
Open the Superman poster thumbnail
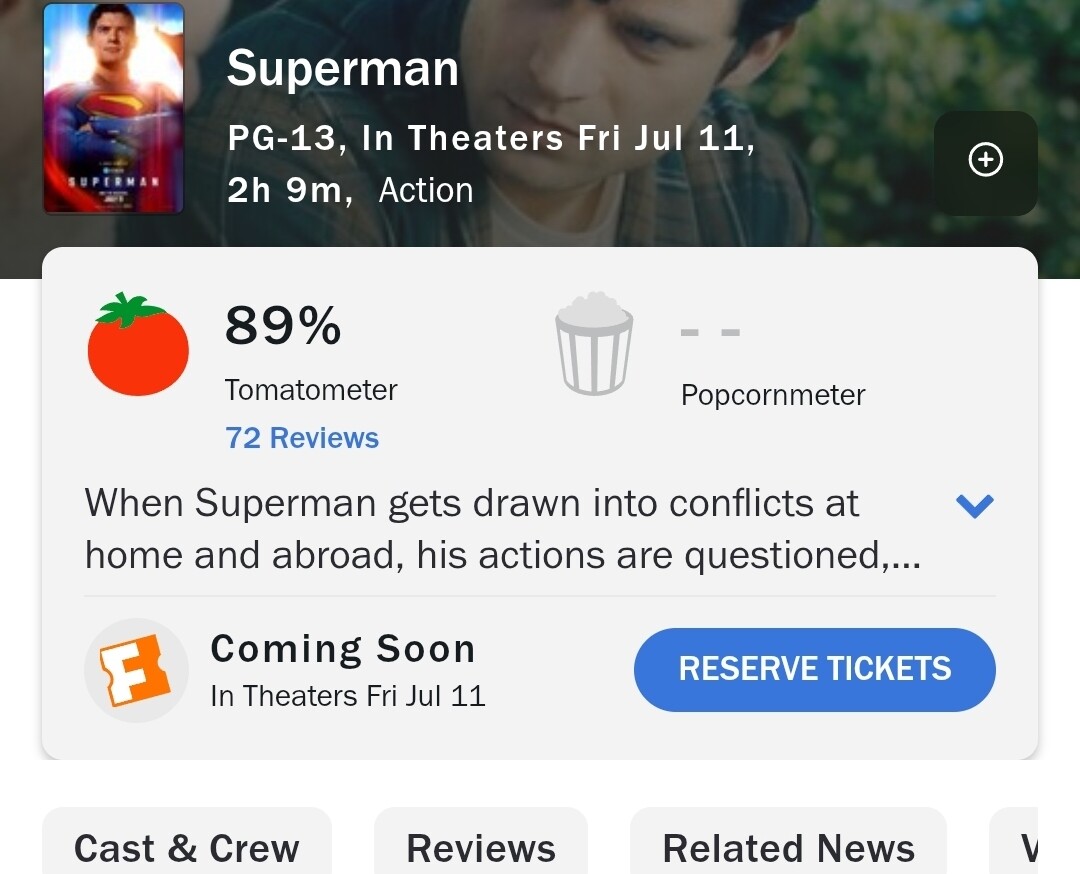[113, 108]
